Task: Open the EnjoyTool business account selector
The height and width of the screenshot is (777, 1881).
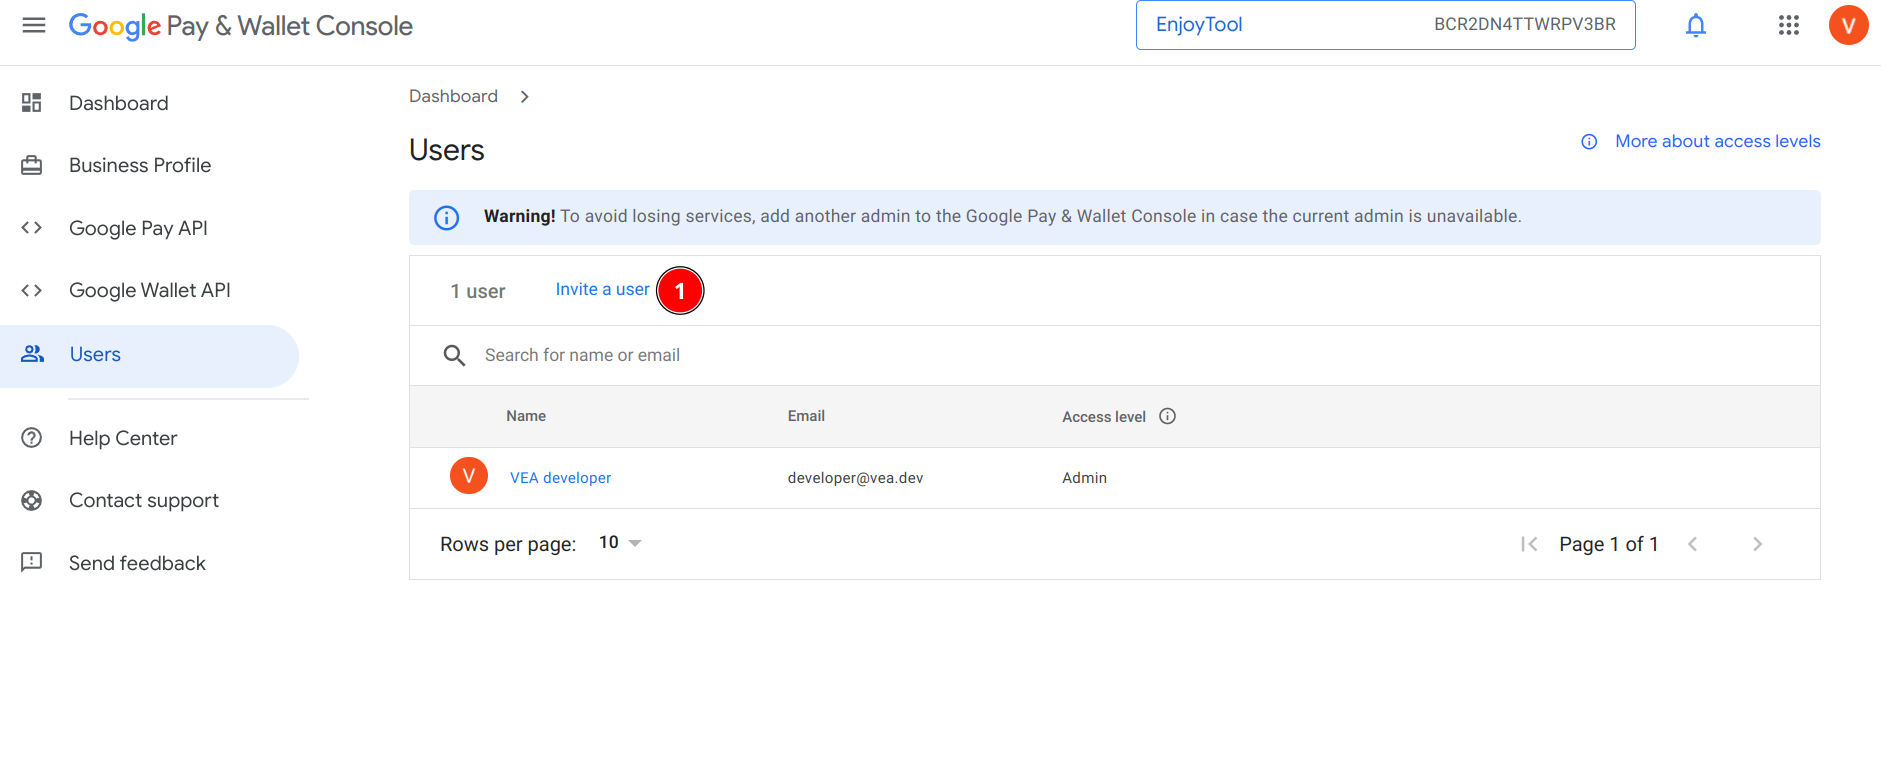Action: click(1385, 25)
